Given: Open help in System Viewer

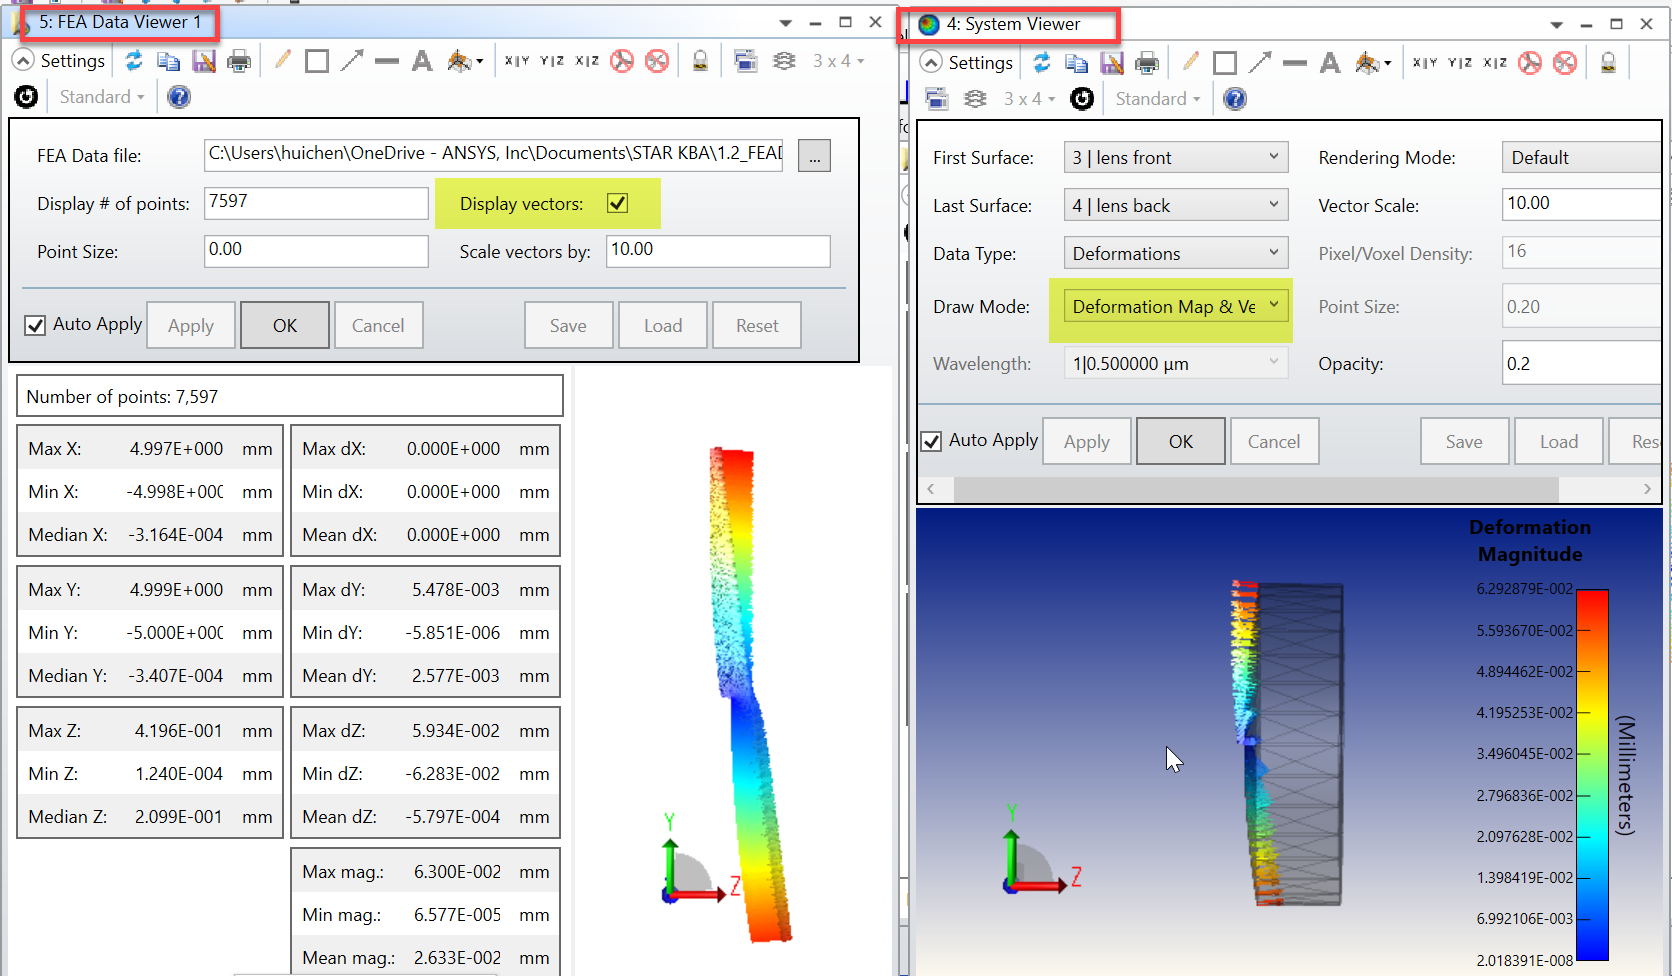Looking at the screenshot, I should [x=1235, y=99].
